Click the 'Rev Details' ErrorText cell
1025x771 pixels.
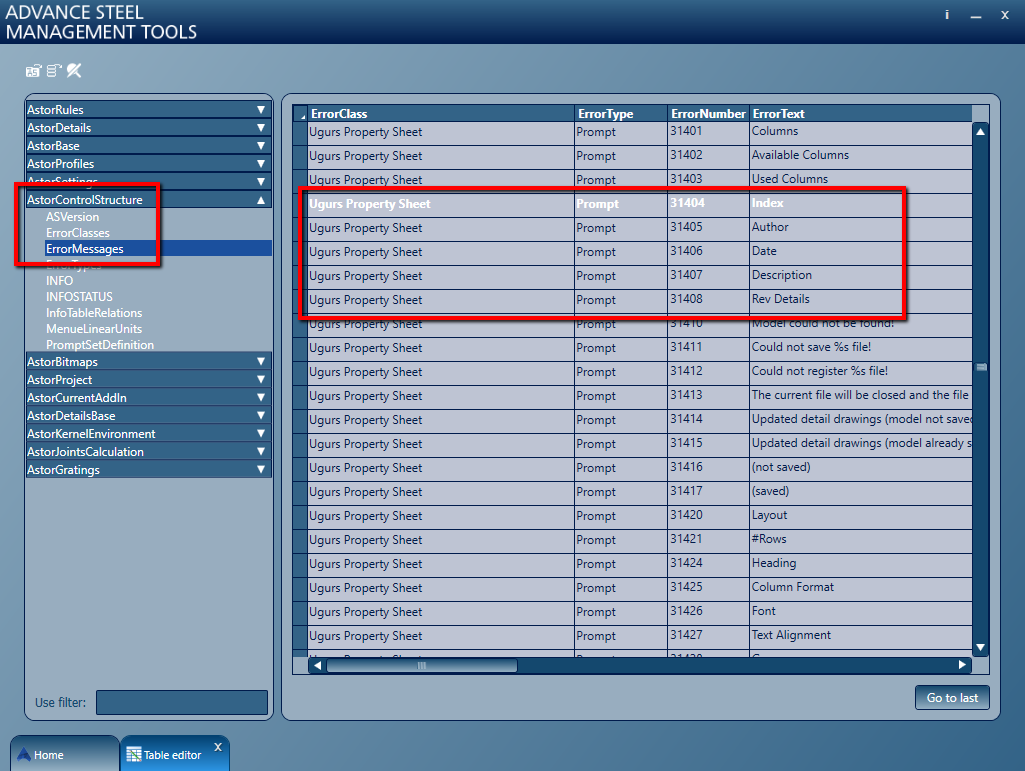click(861, 300)
